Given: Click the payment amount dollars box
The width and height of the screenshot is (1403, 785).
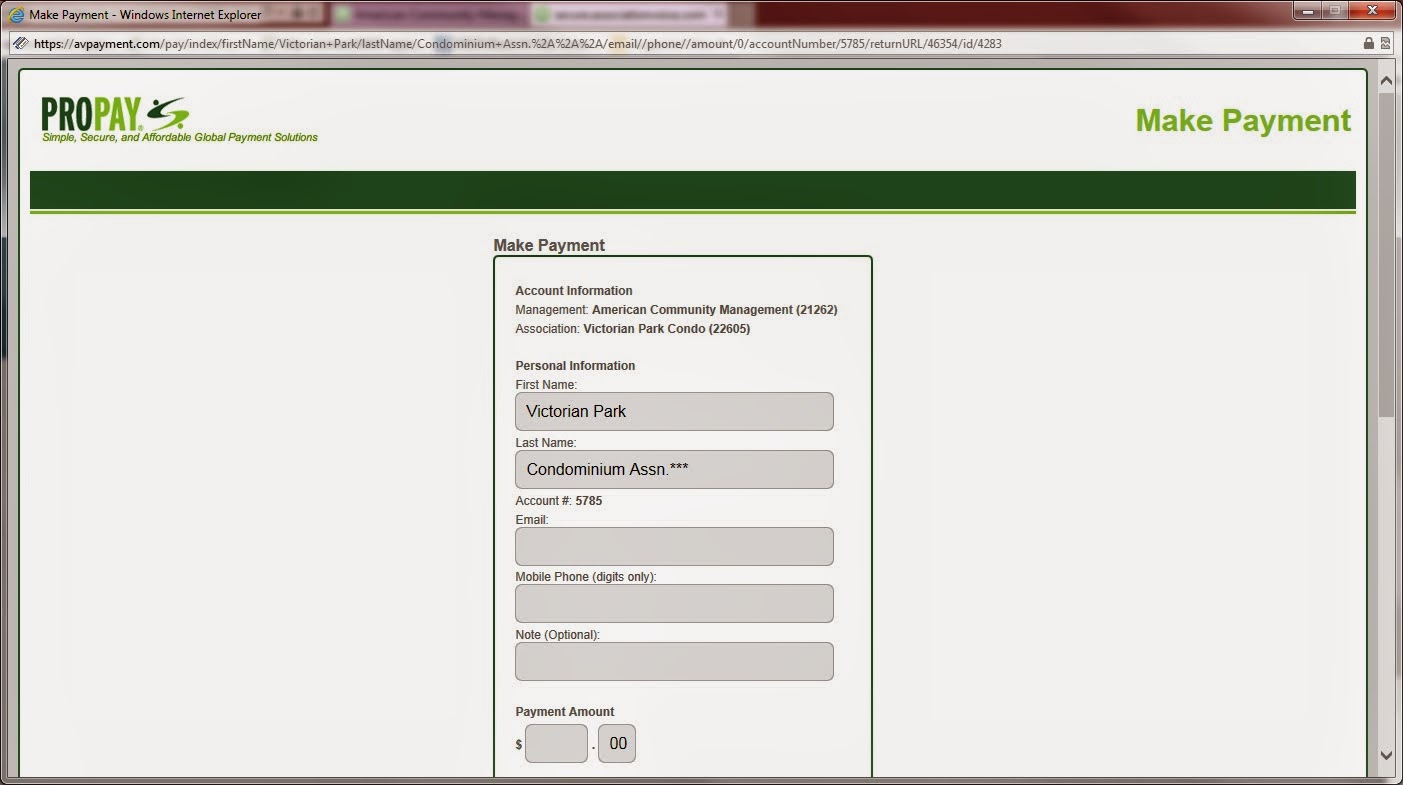Looking at the screenshot, I should (556, 744).
